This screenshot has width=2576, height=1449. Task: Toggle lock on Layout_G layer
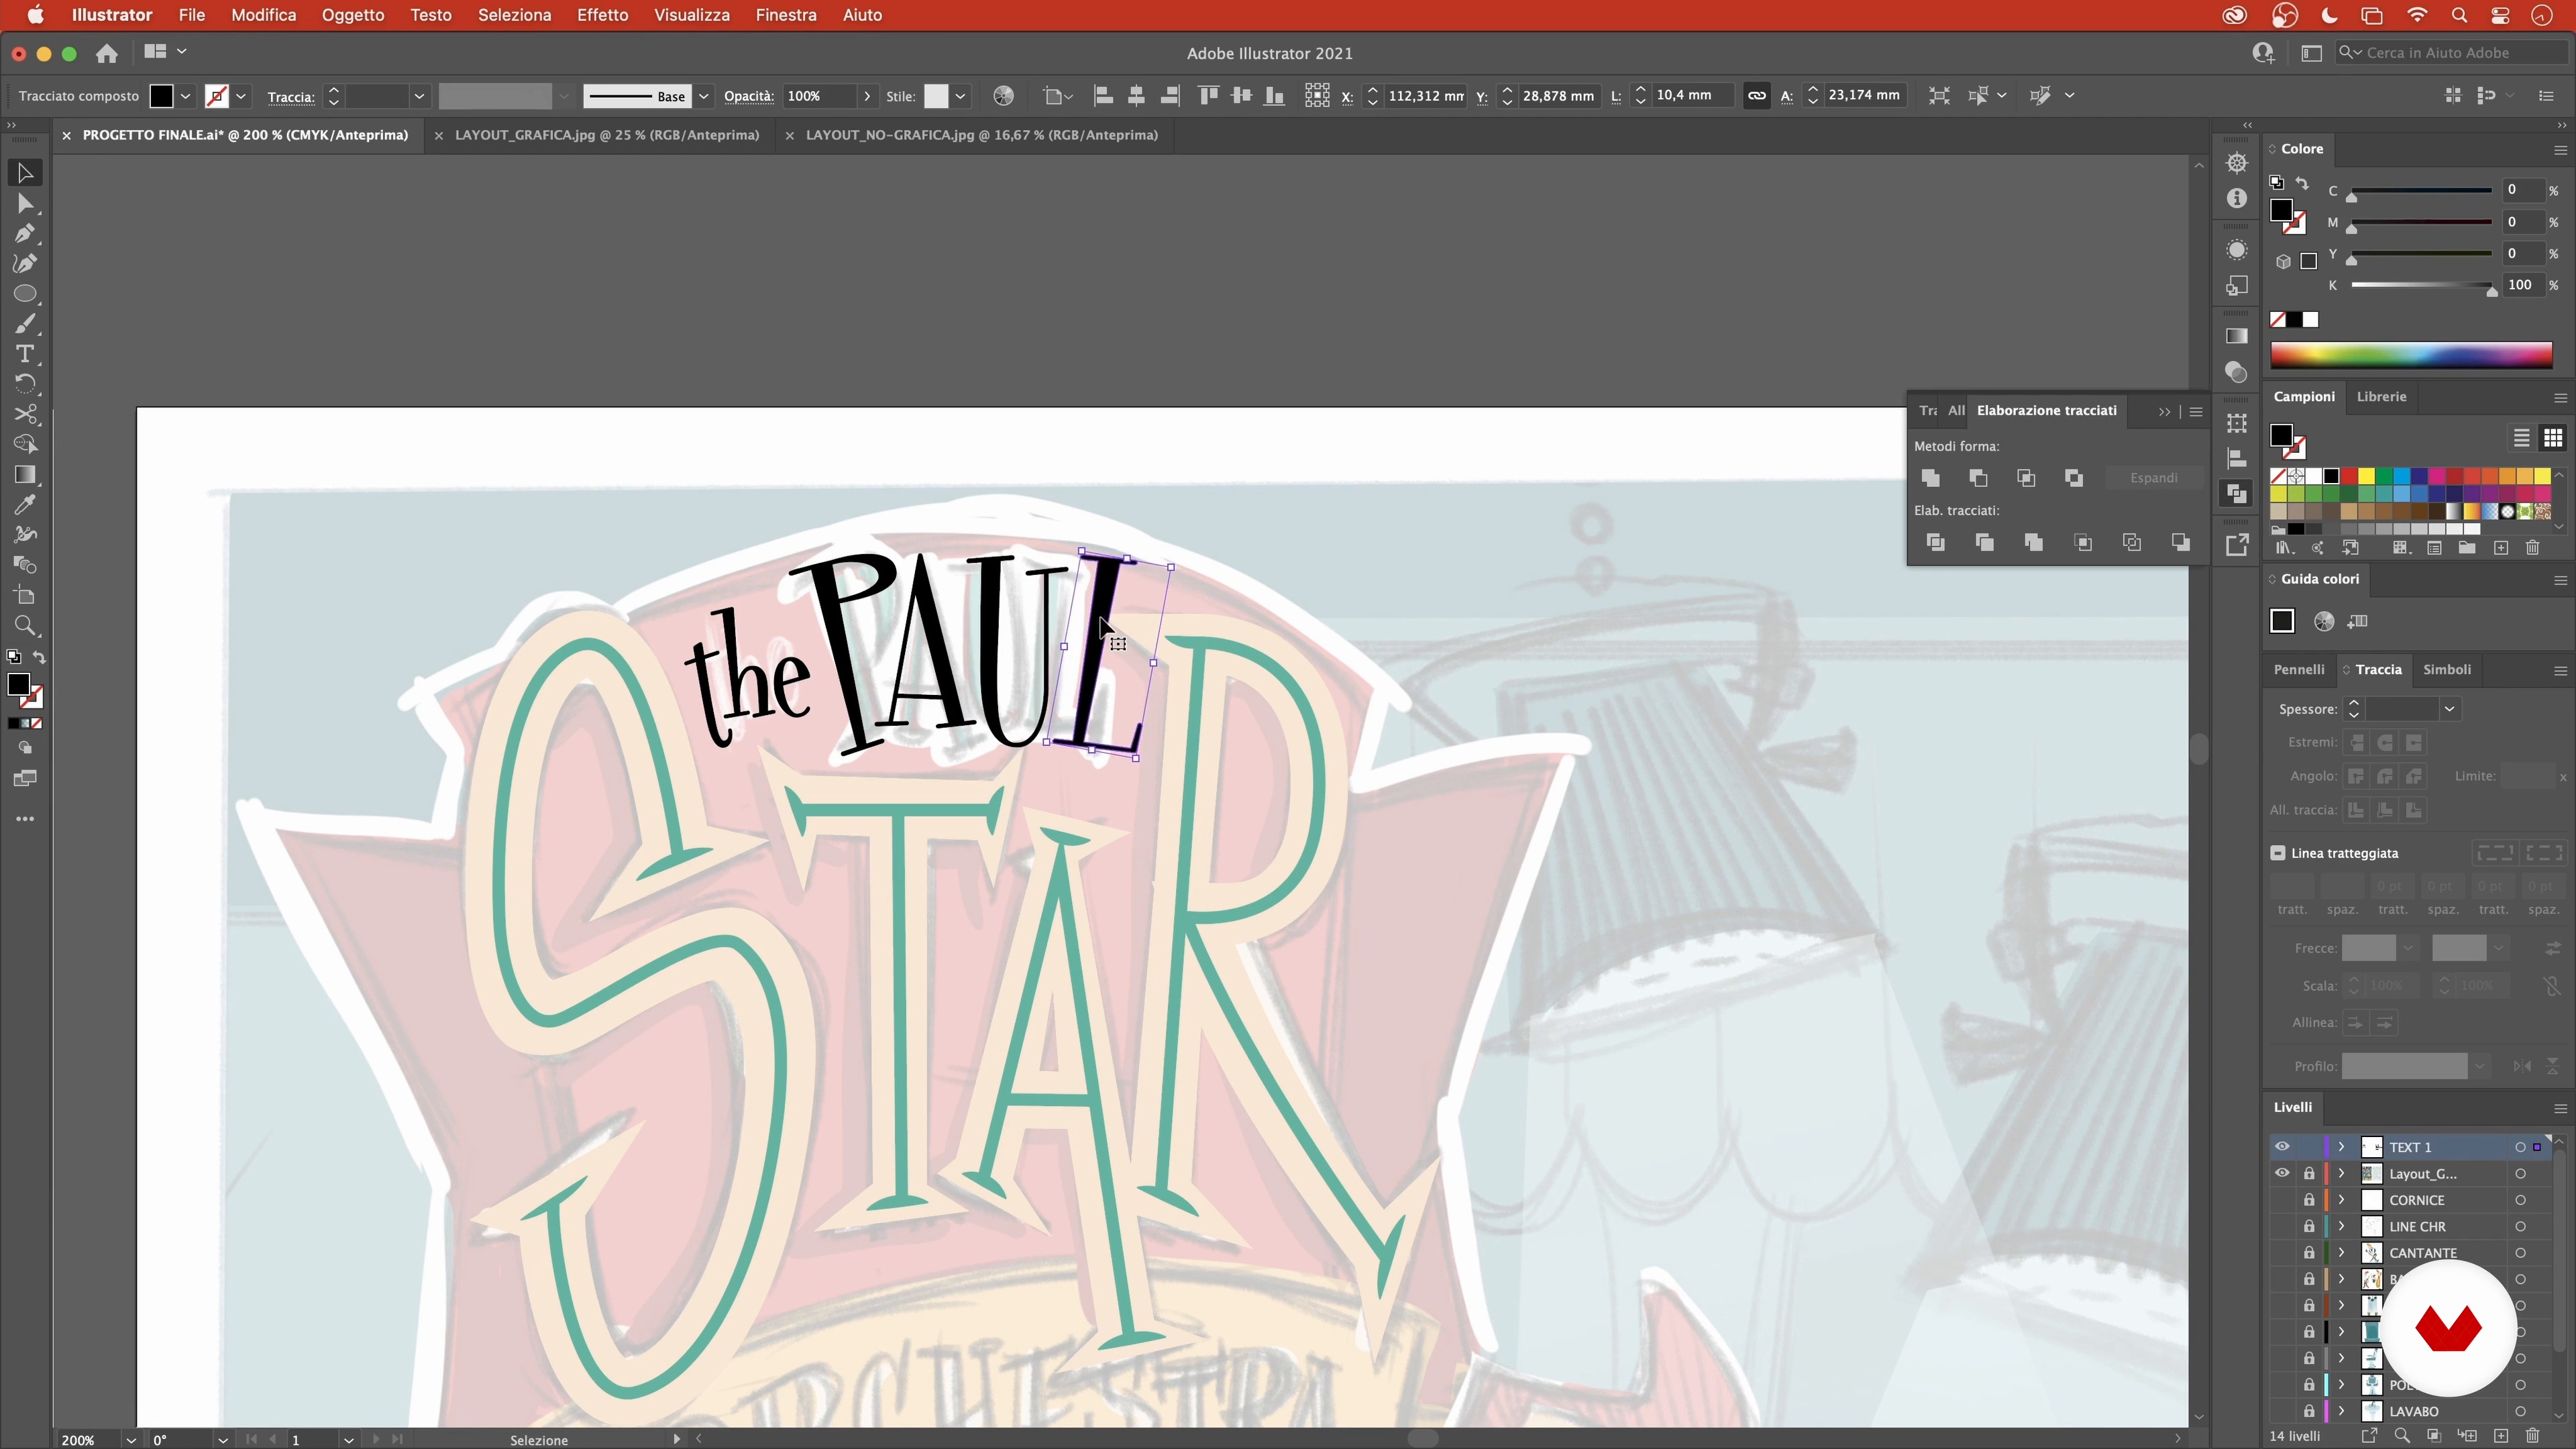tap(2309, 1174)
